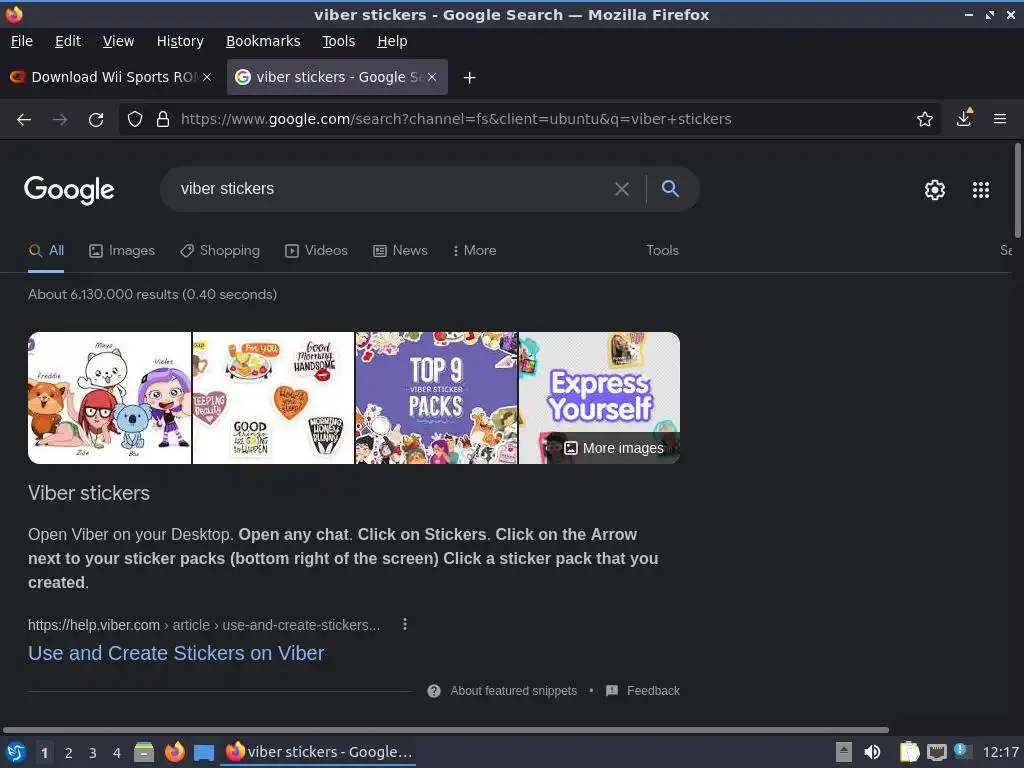Switch to Shopping results
1024x768 pixels.
point(220,251)
